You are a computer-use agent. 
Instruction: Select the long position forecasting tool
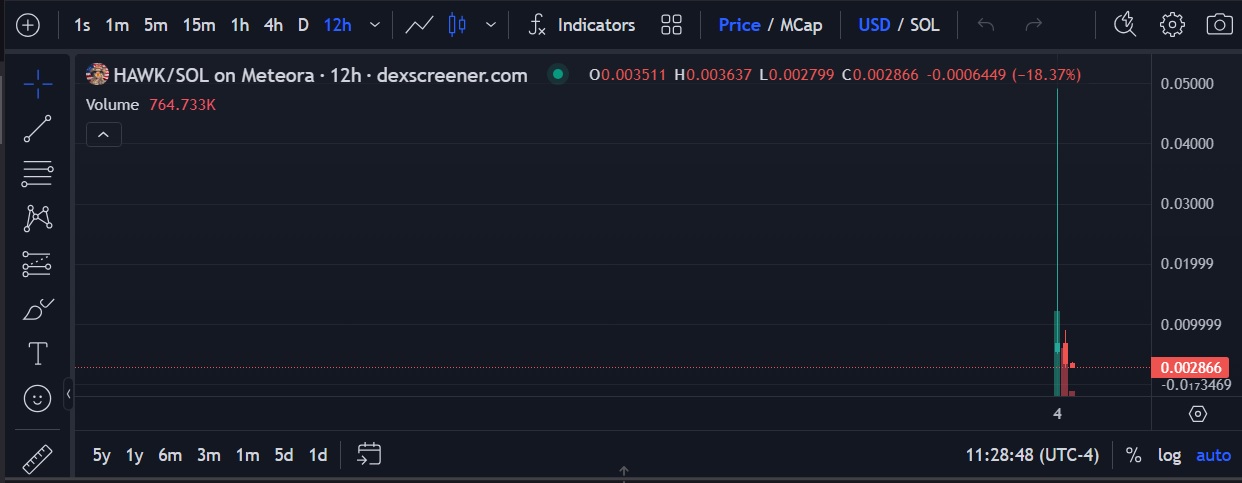click(x=37, y=264)
